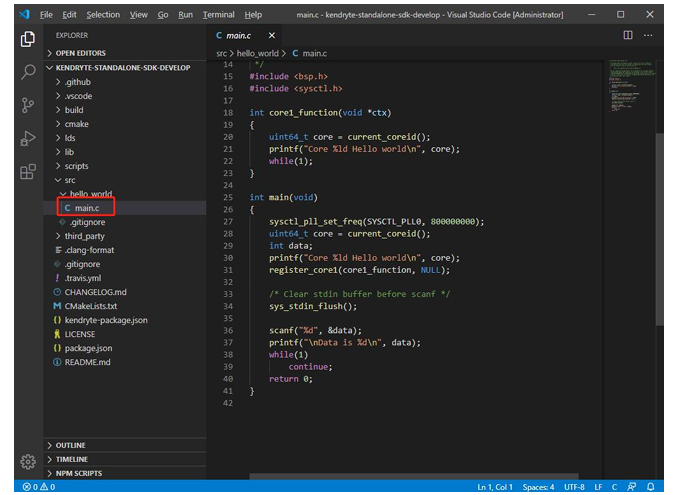This screenshot has height=495, width=676.
Task: Expand the OUTLINE section
Action: 70,445
